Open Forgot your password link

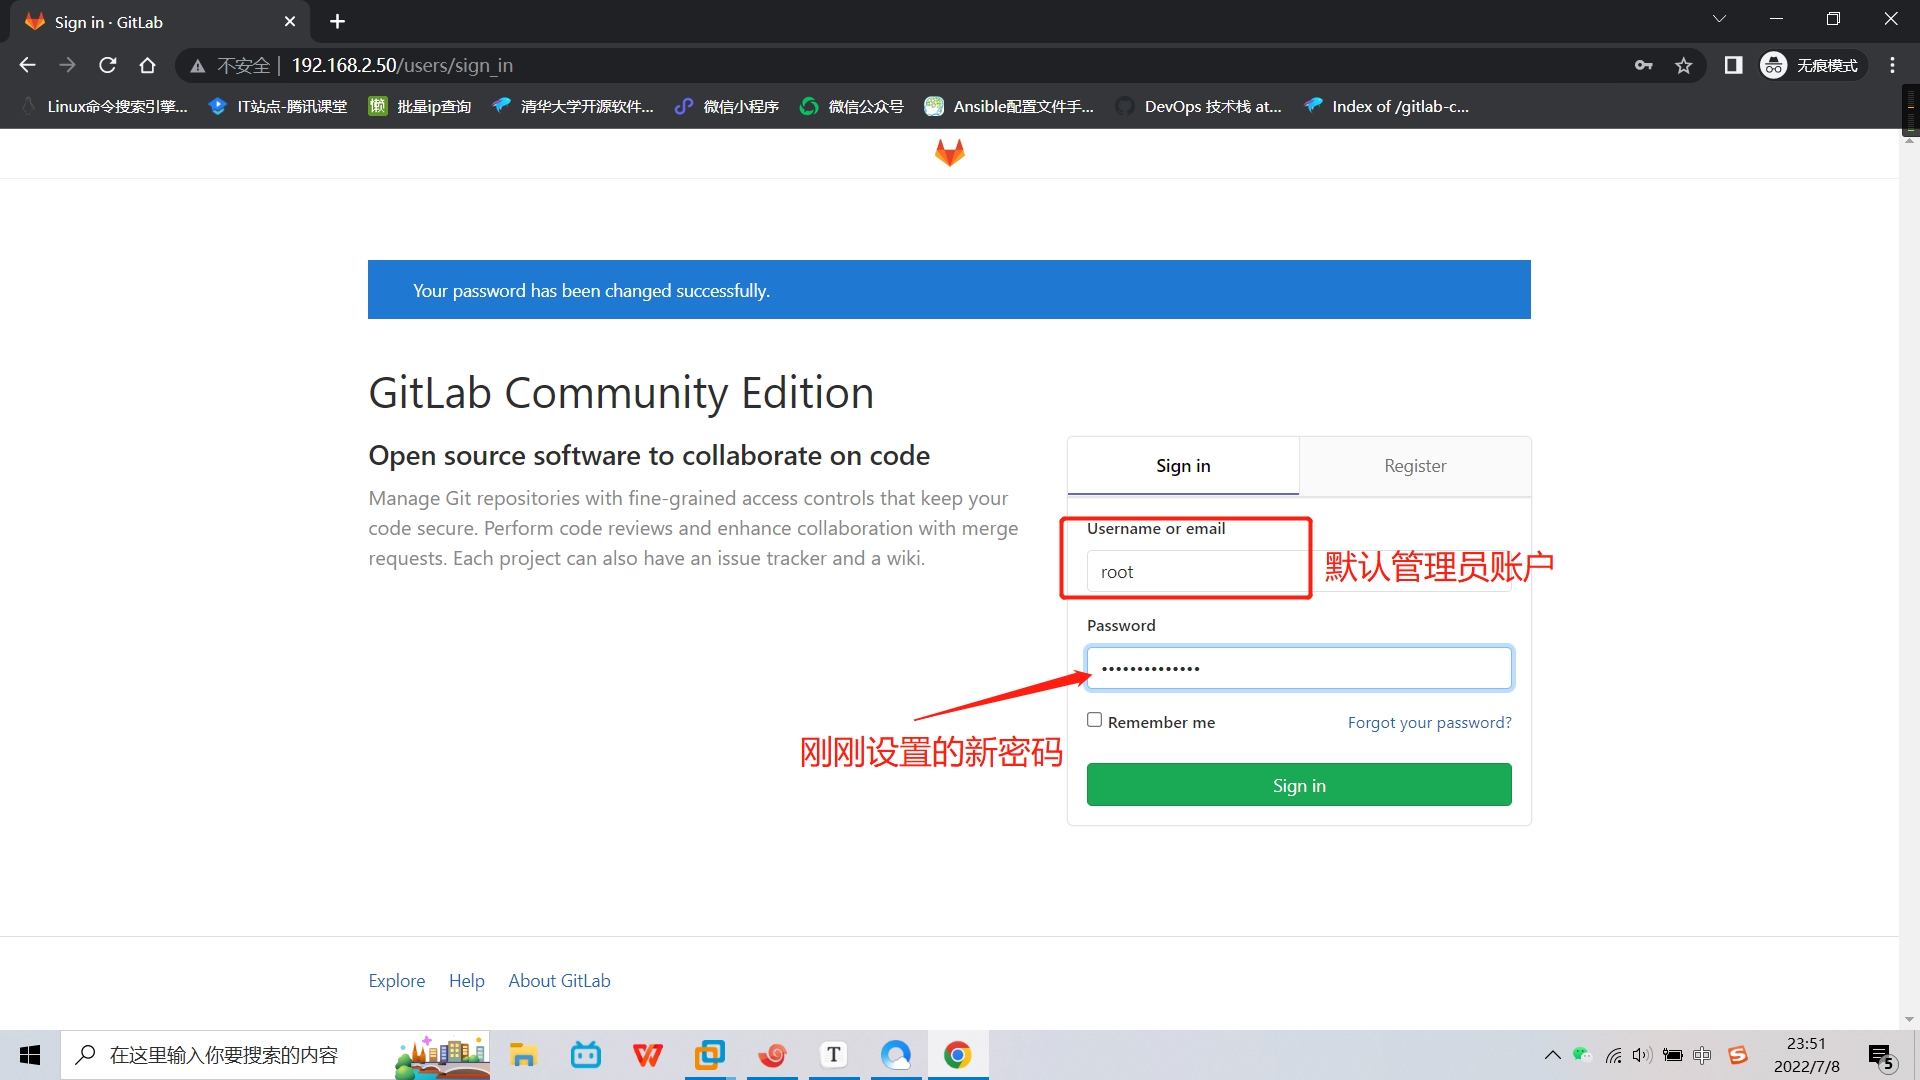click(1429, 722)
